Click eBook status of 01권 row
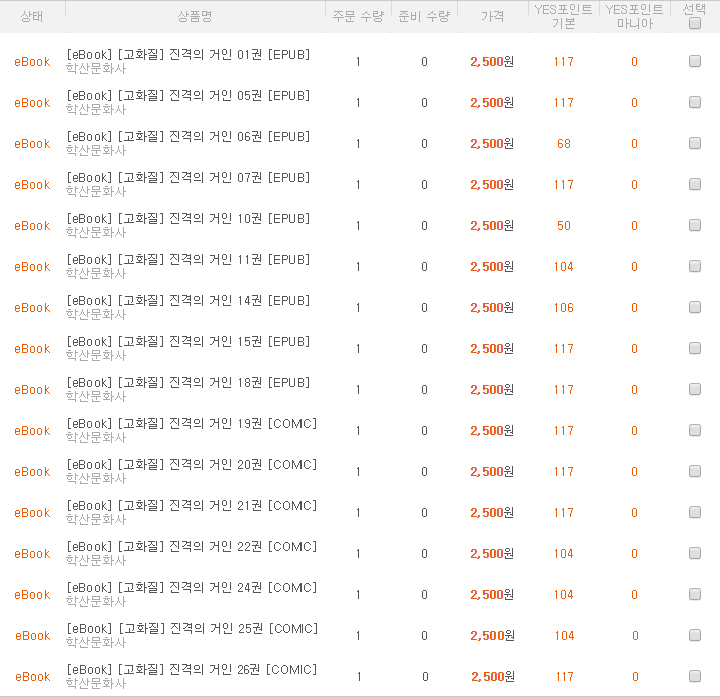 [32, 62]
